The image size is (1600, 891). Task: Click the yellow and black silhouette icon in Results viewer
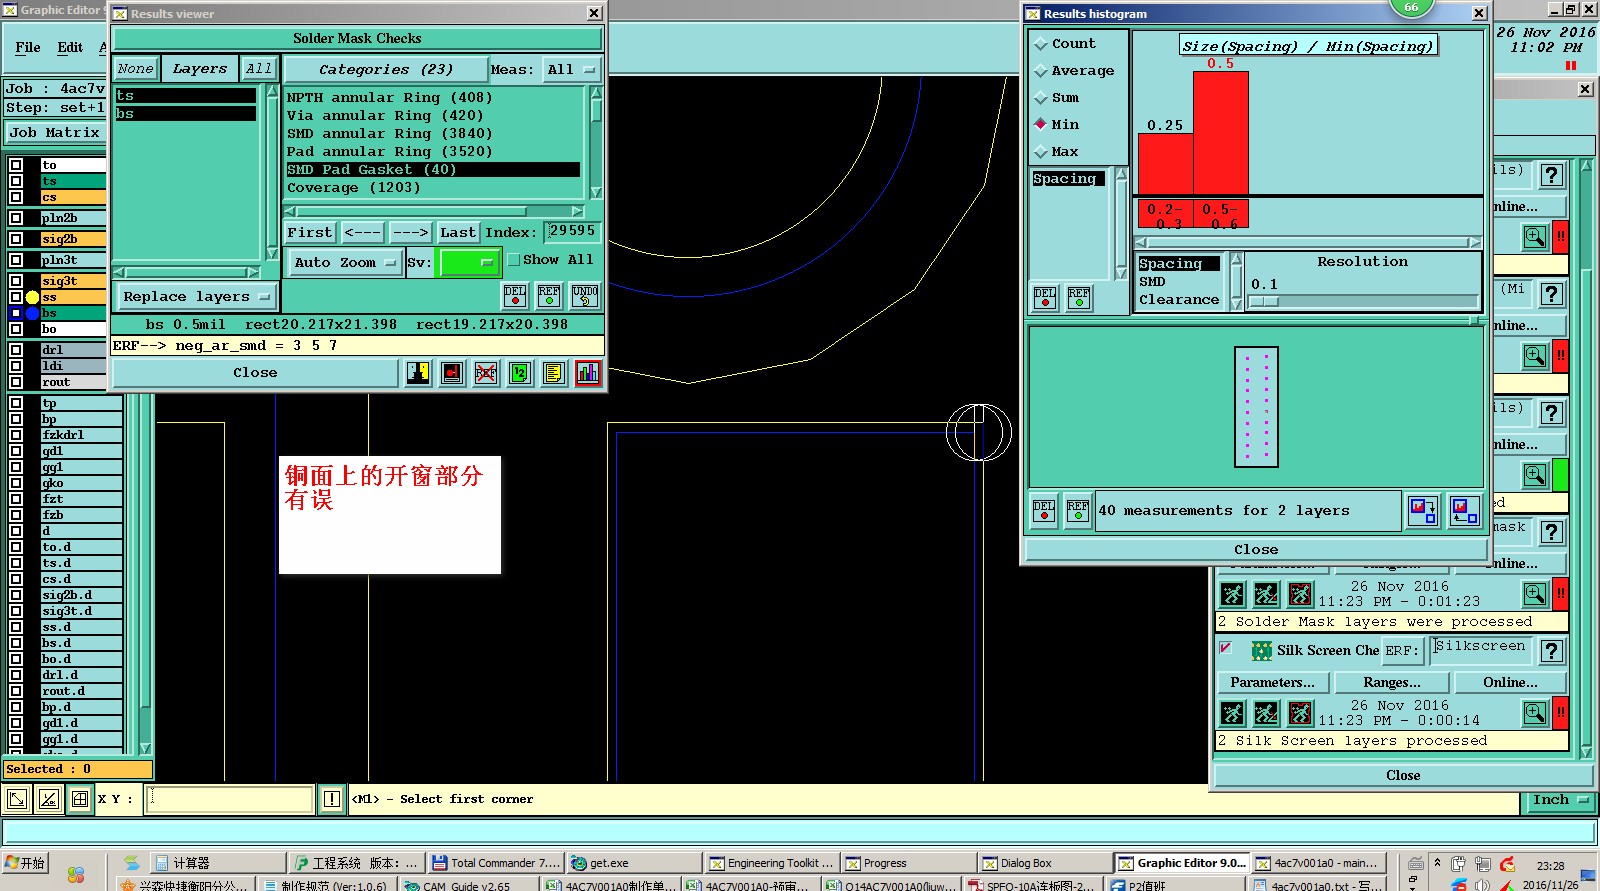[418, 373]
